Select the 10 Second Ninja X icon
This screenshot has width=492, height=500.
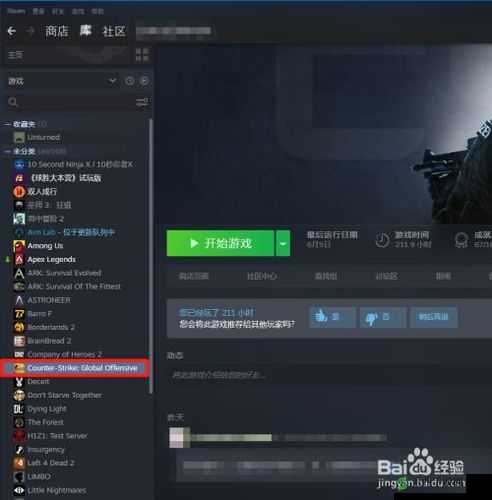[x=19, y=164]
